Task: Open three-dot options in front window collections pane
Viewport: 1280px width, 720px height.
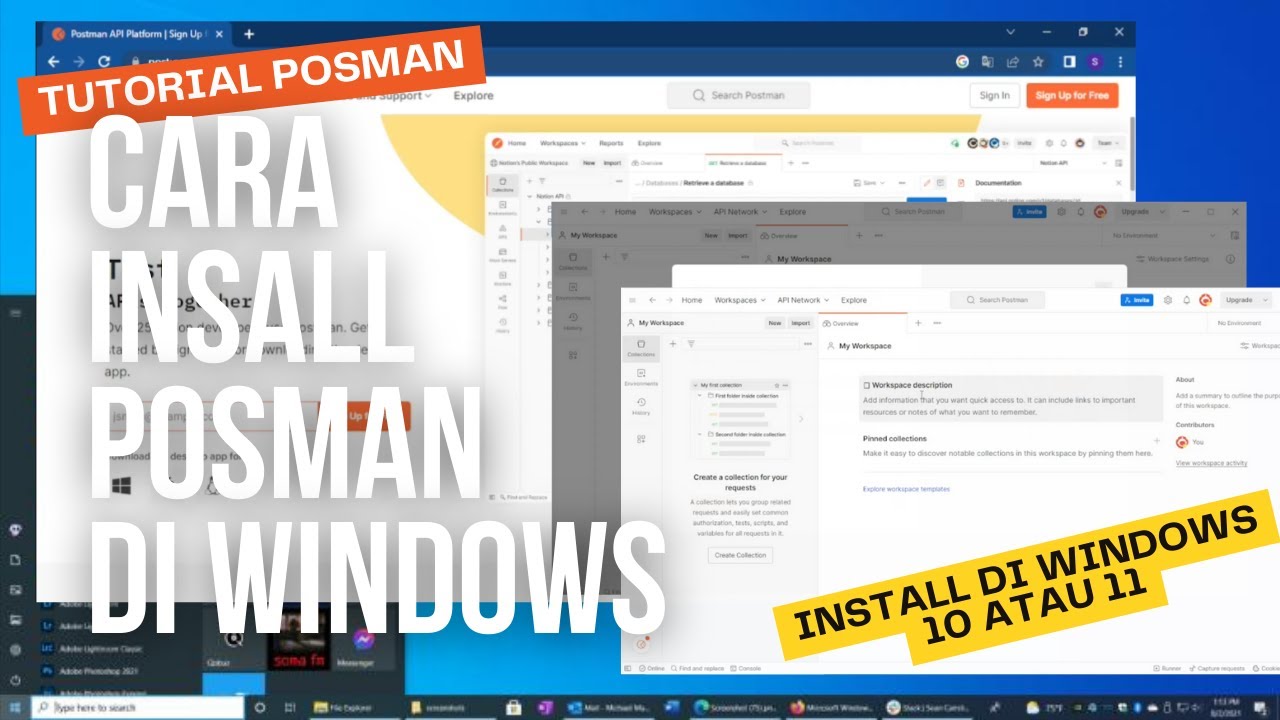Action: pos(808,344)
